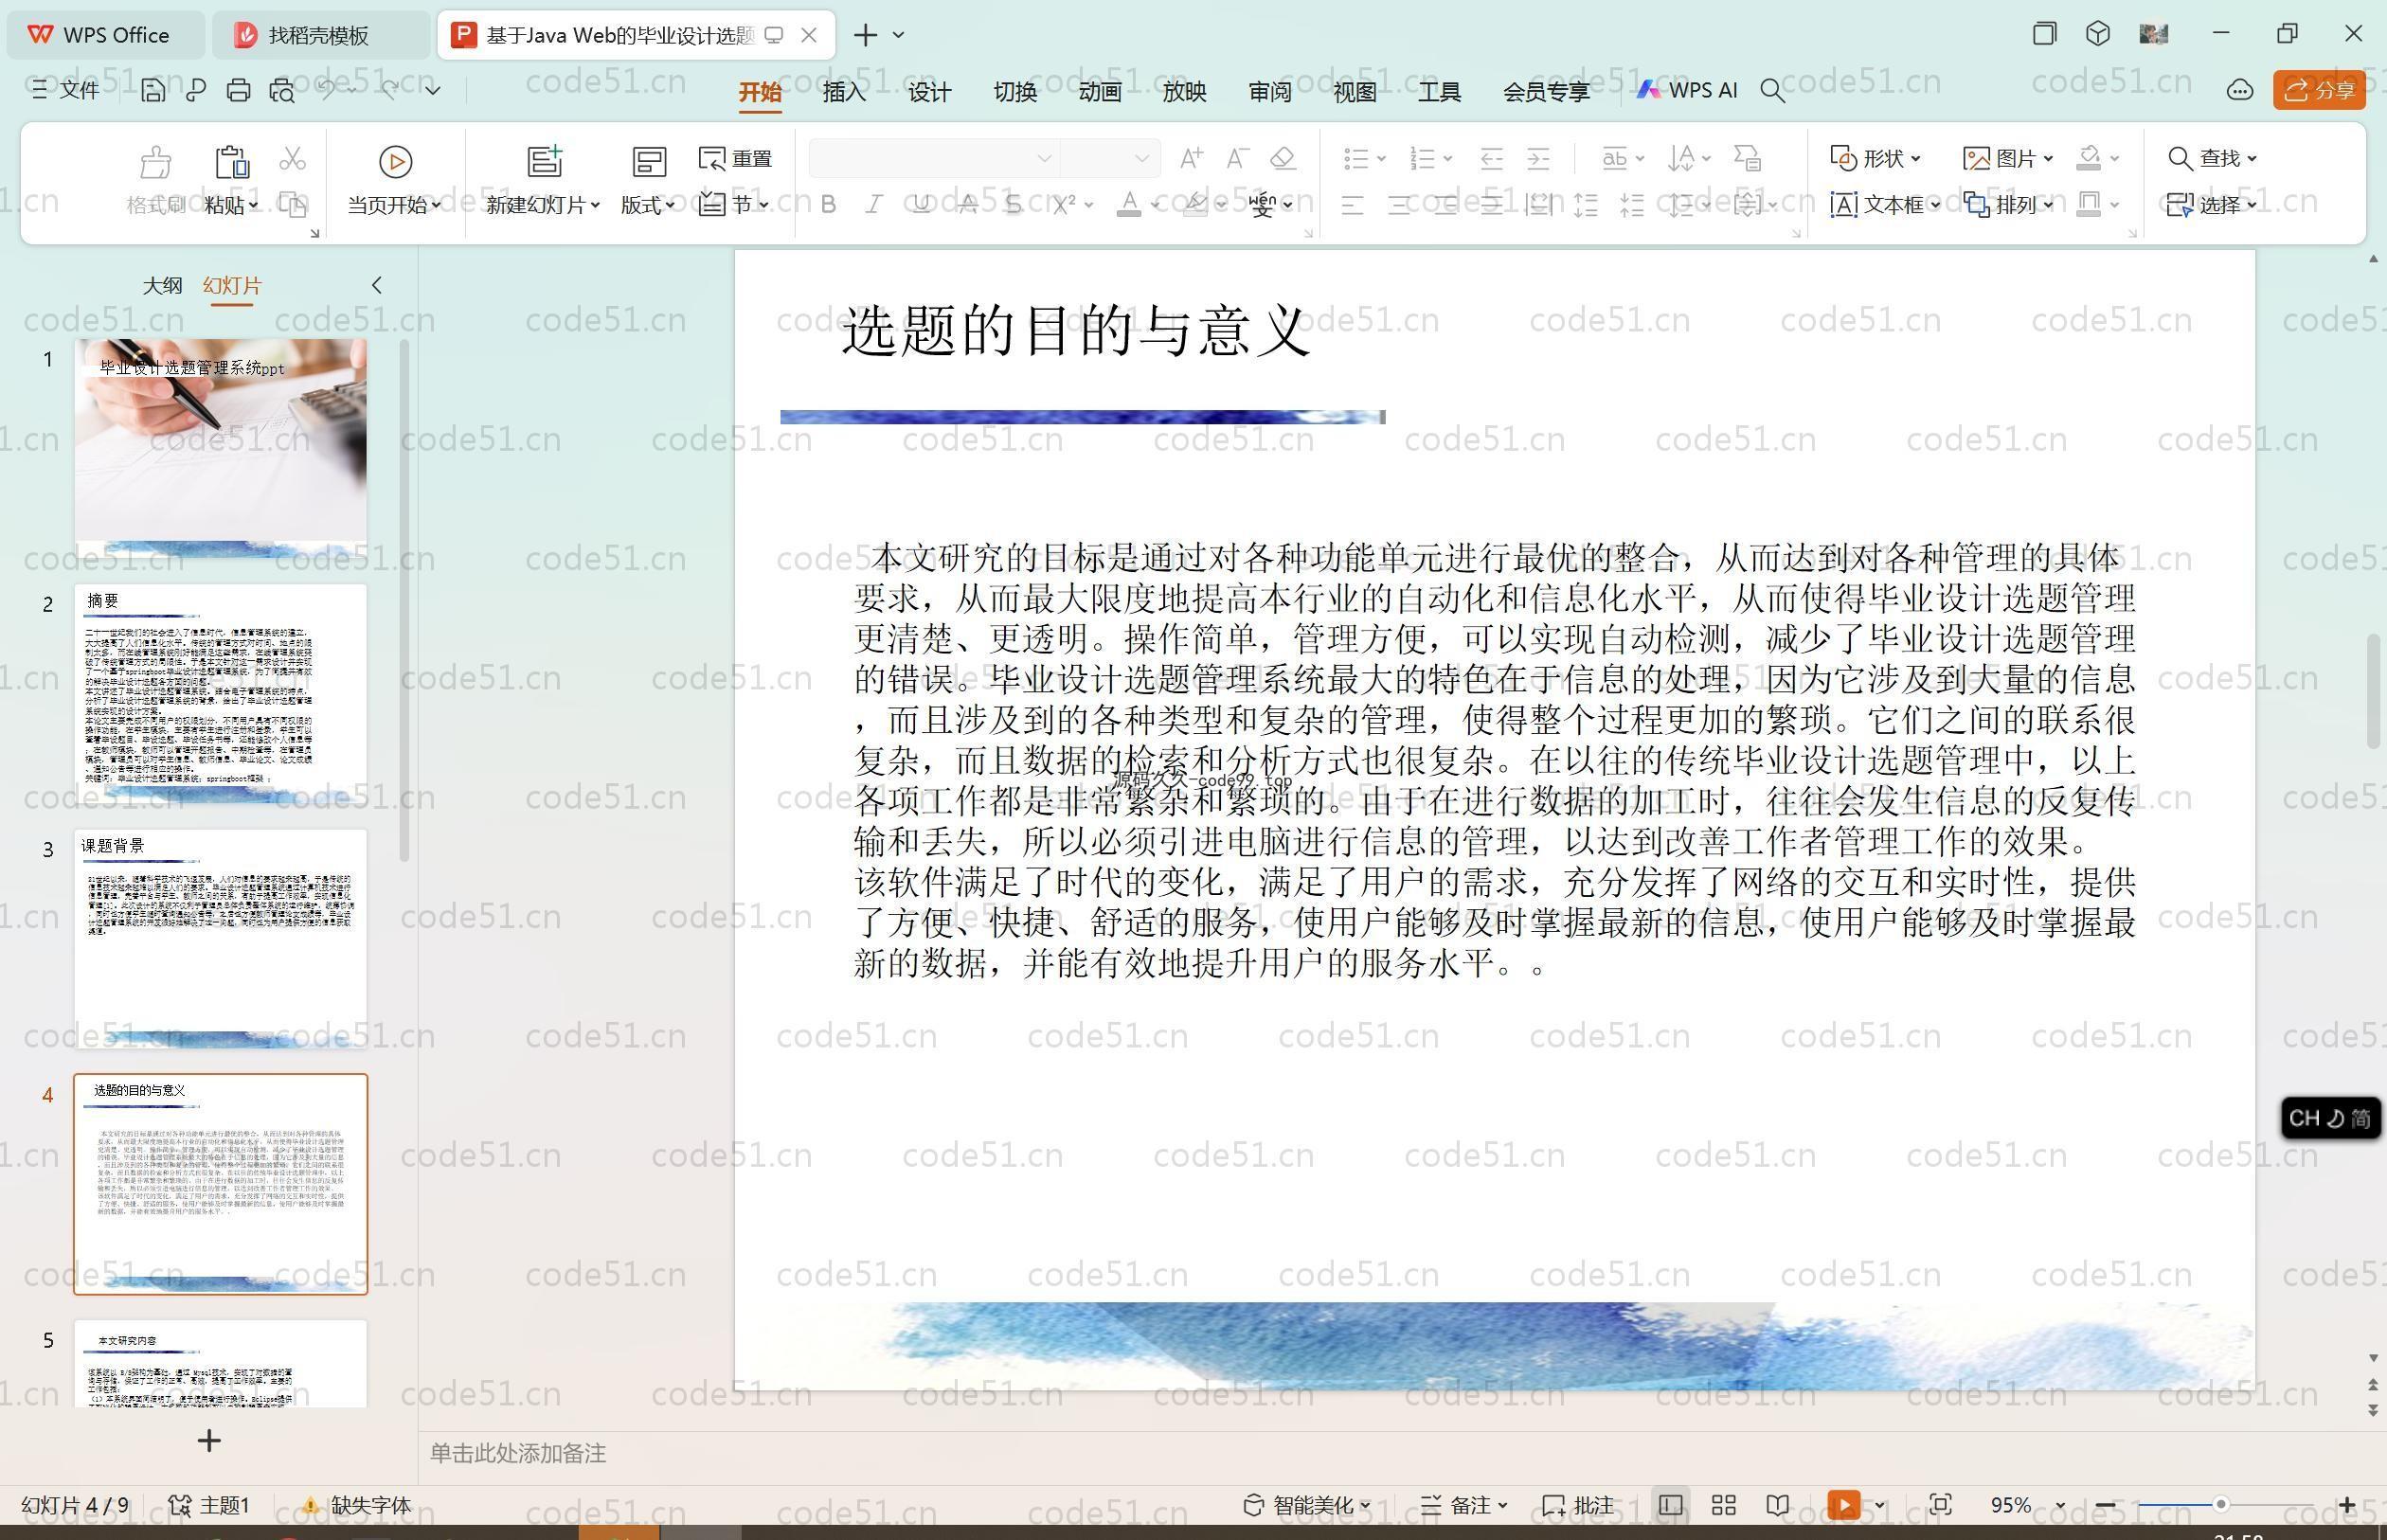The height and width of the screenshot is (1540, 2387).
Task: Open the Review ribbon tab
Action: pyautogui.click(x=1269, y=92)
